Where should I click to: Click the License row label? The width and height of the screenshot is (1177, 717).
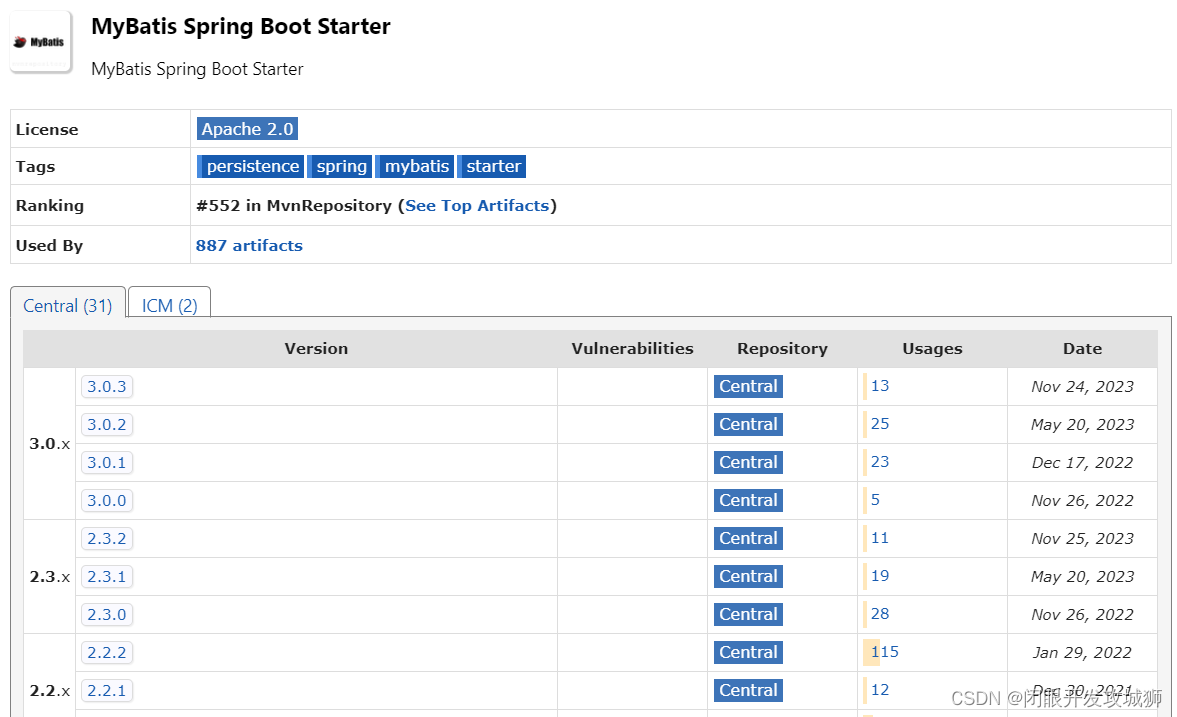pyautogui.click(x=47, y=129)
